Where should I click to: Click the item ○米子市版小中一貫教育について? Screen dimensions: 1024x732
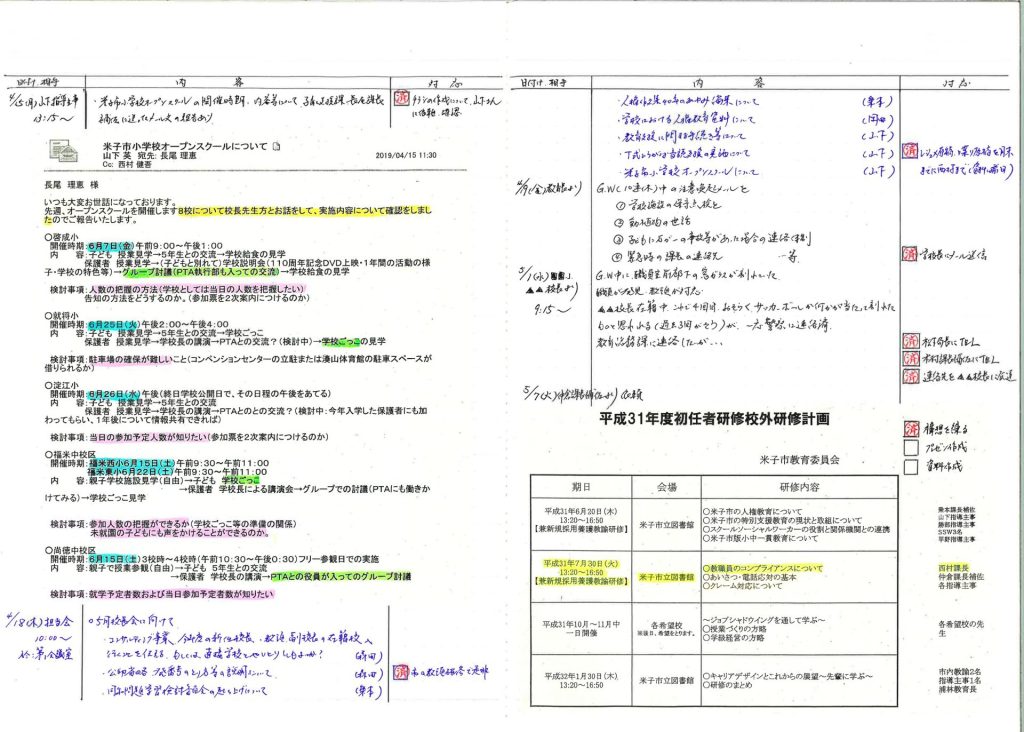760,539
